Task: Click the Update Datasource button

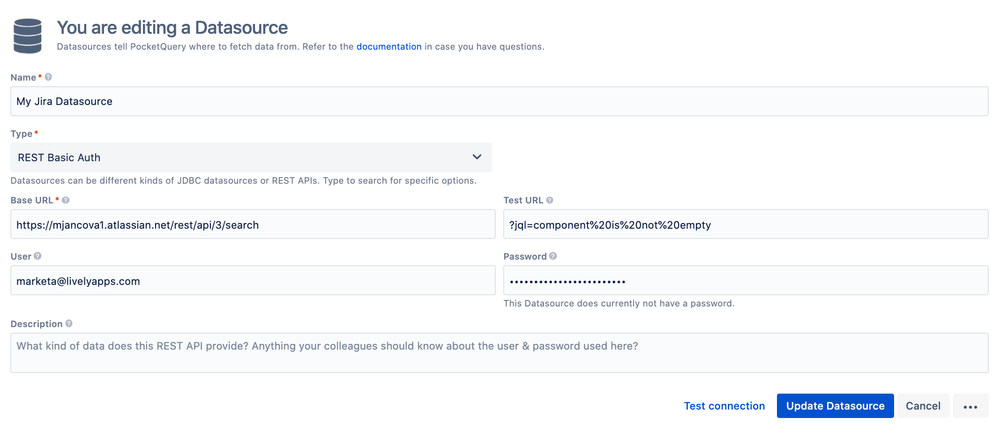Action: tap(835, 406)
